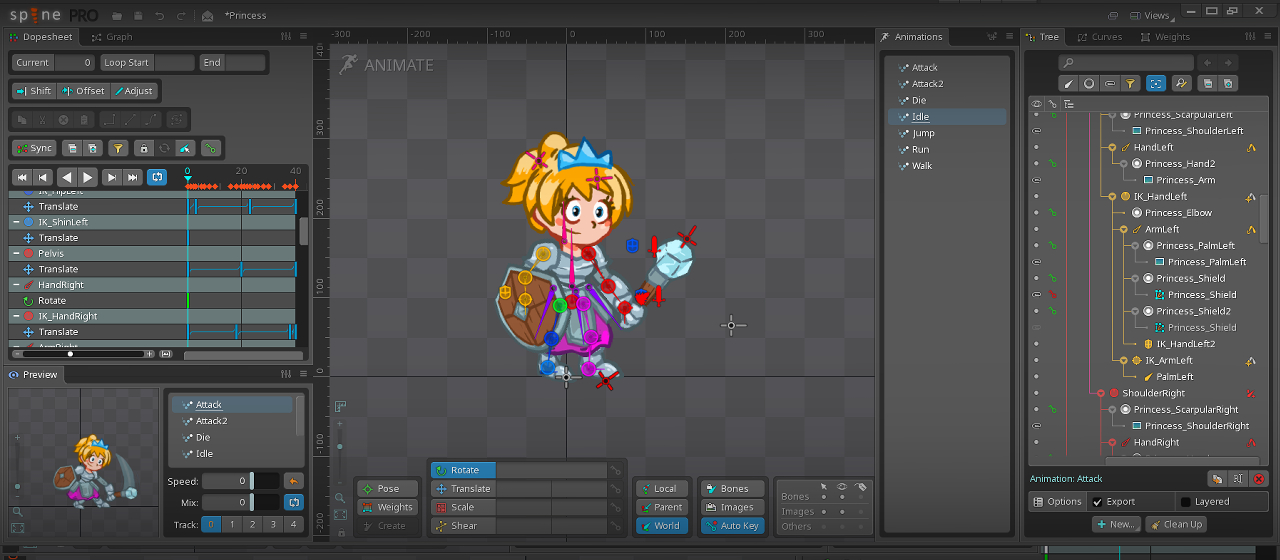
Task: Click the open project folder icon
Action: pyautogui.click(x=117, y=16)
